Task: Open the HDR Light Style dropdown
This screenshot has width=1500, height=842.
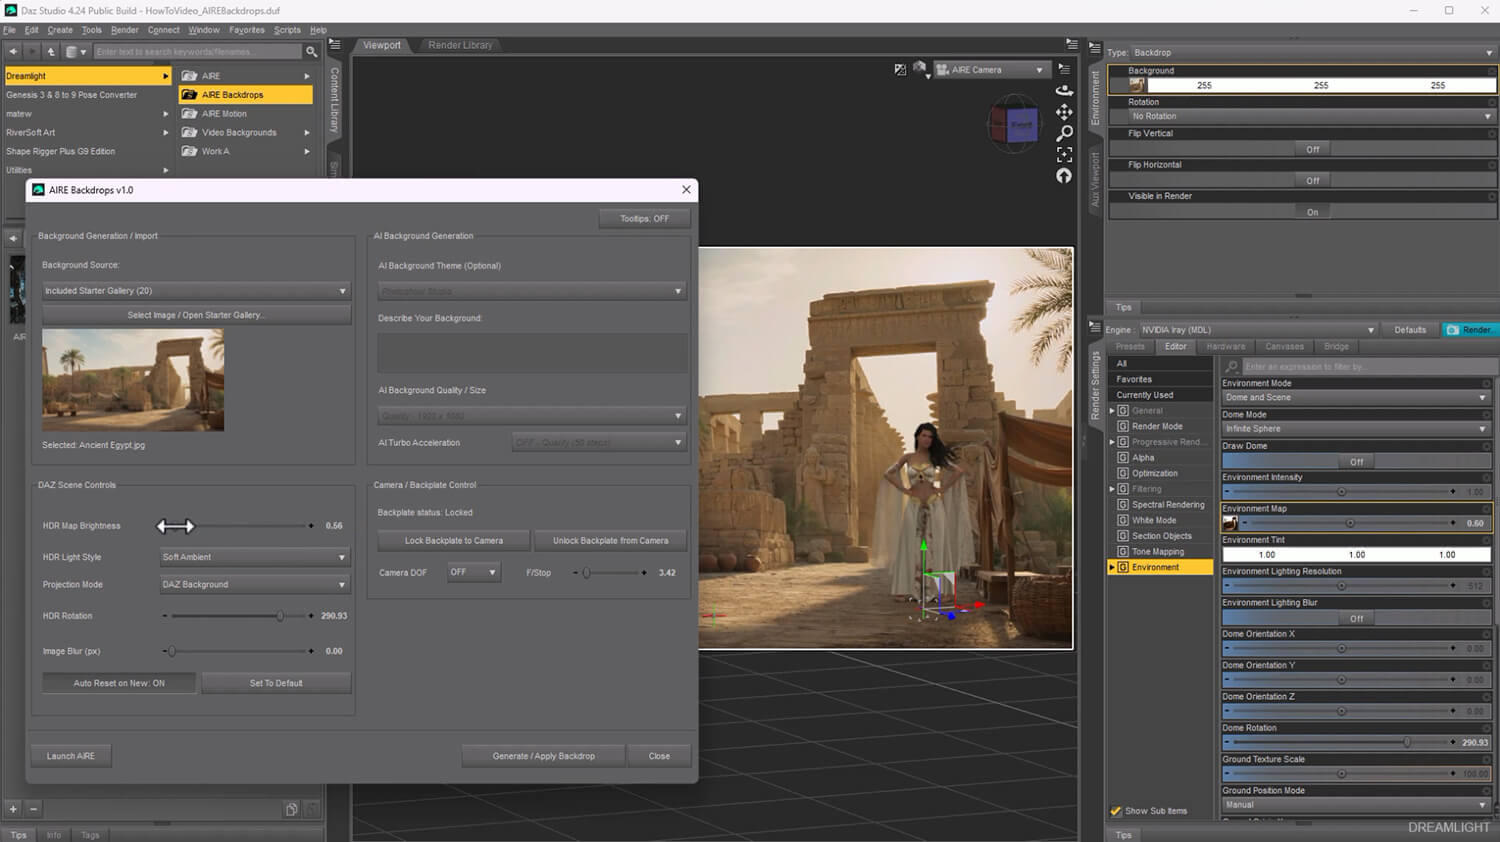Action: 254,557
